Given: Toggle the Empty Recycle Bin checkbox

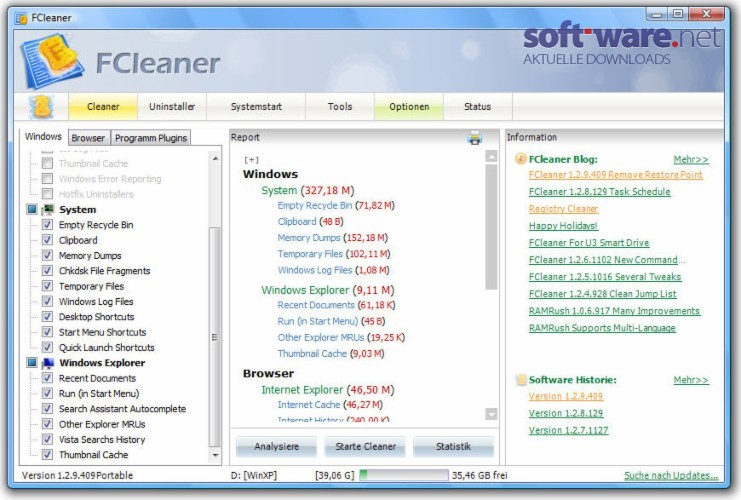Looking at the screenshot, I should pos(47,224).
